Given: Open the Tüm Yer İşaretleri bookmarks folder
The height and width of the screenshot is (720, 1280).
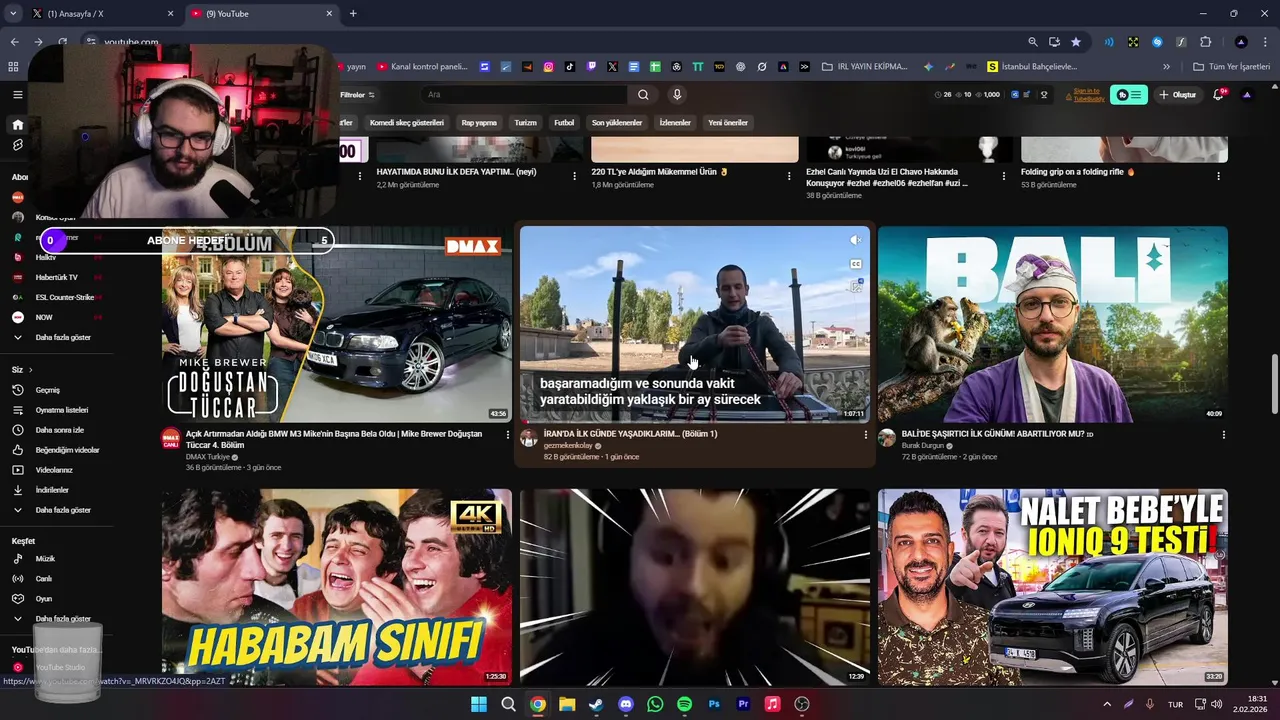Looking at the screenshot, I should pos(1232,67).
